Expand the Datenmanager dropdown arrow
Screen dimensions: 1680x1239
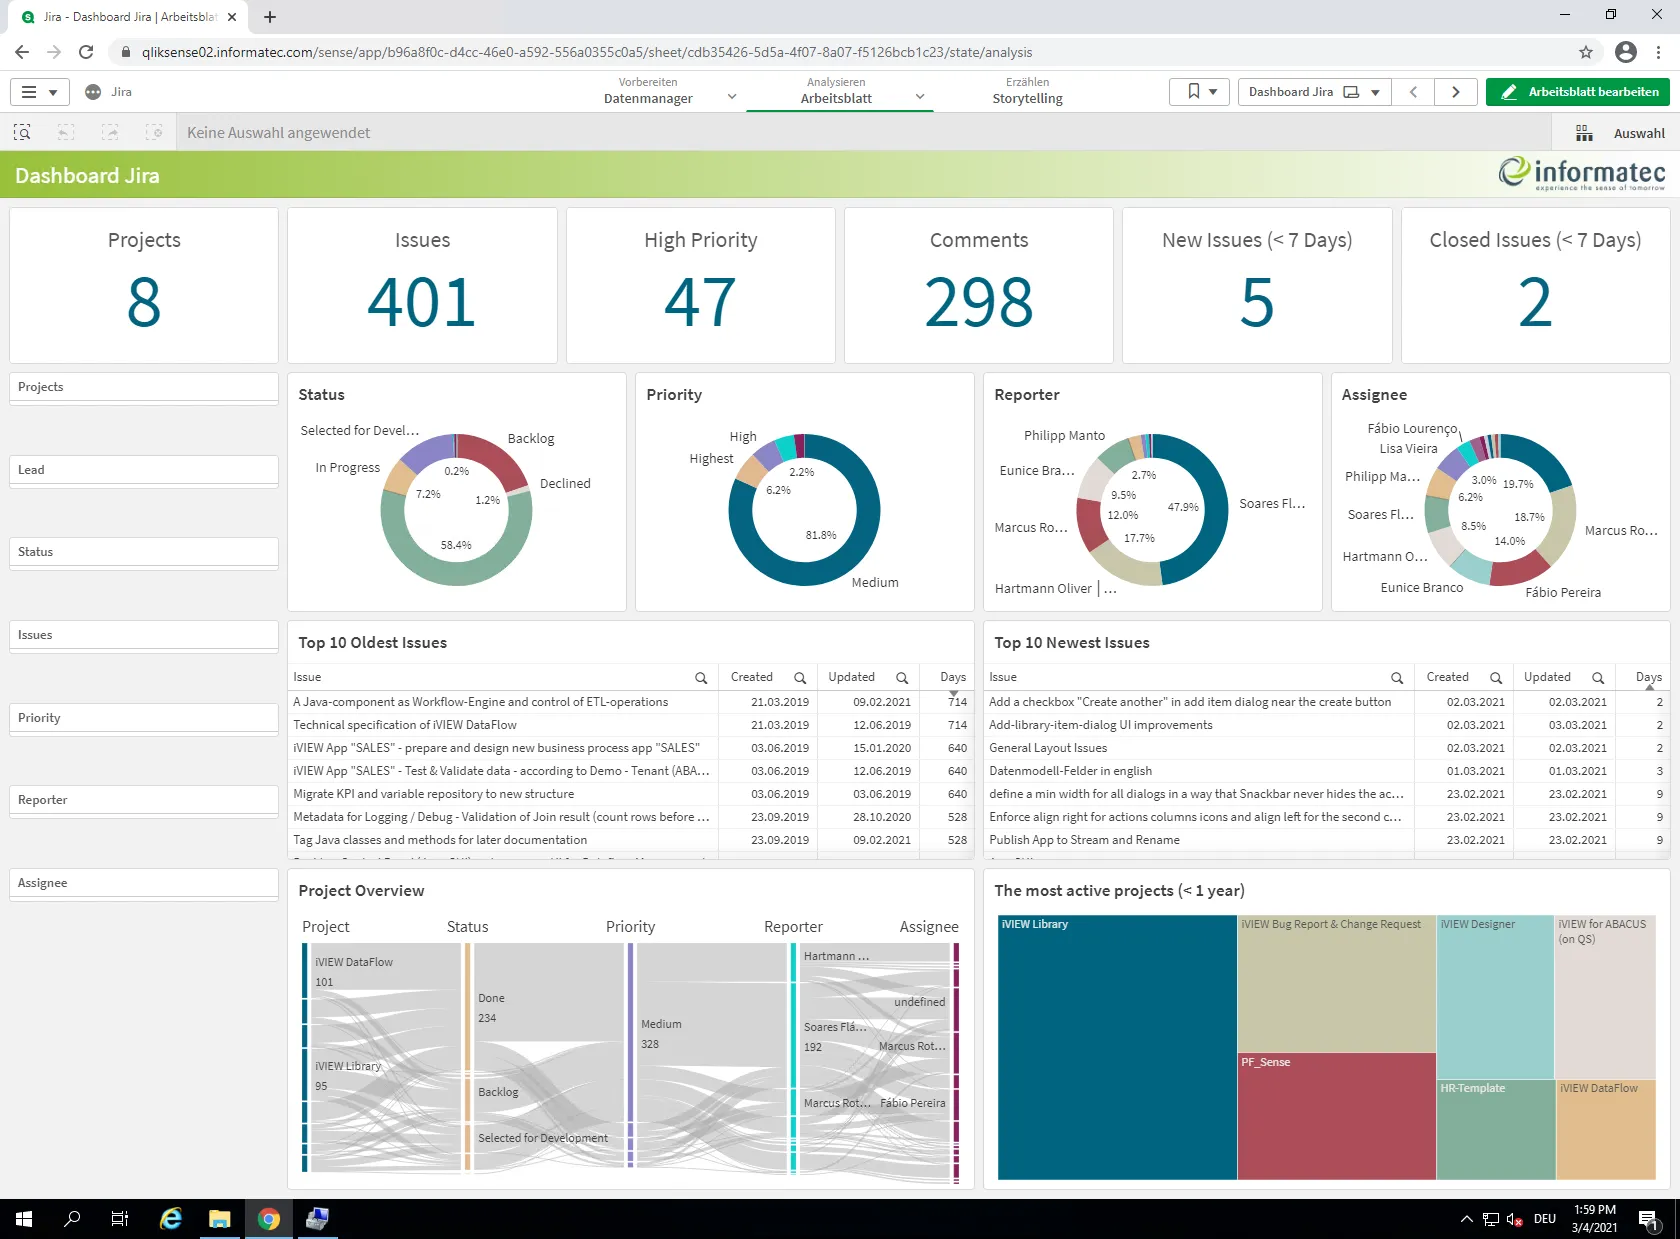pos(732,96)
